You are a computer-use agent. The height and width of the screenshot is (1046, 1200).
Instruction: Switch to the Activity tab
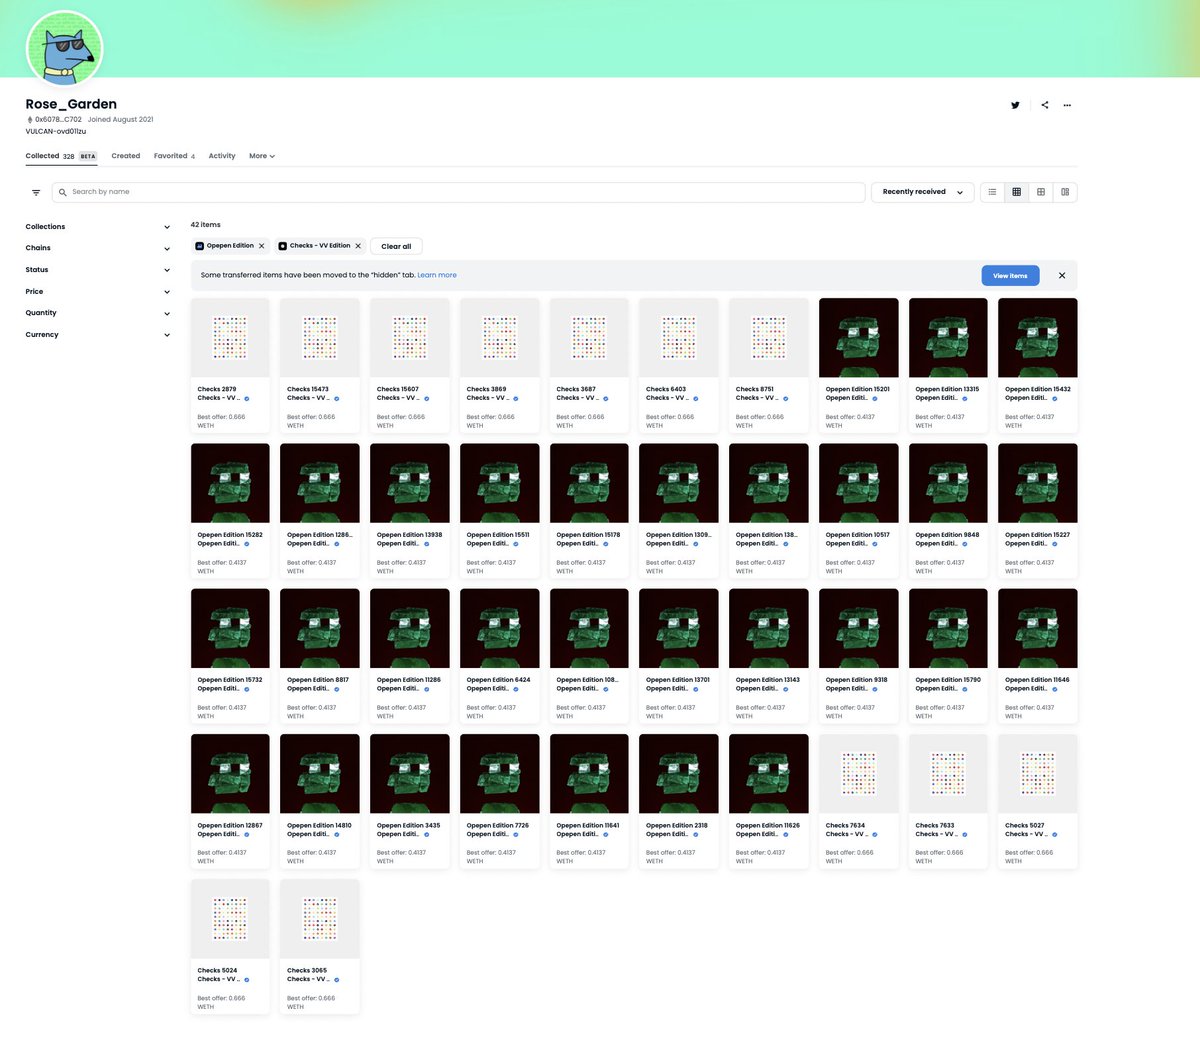point(222,156)
